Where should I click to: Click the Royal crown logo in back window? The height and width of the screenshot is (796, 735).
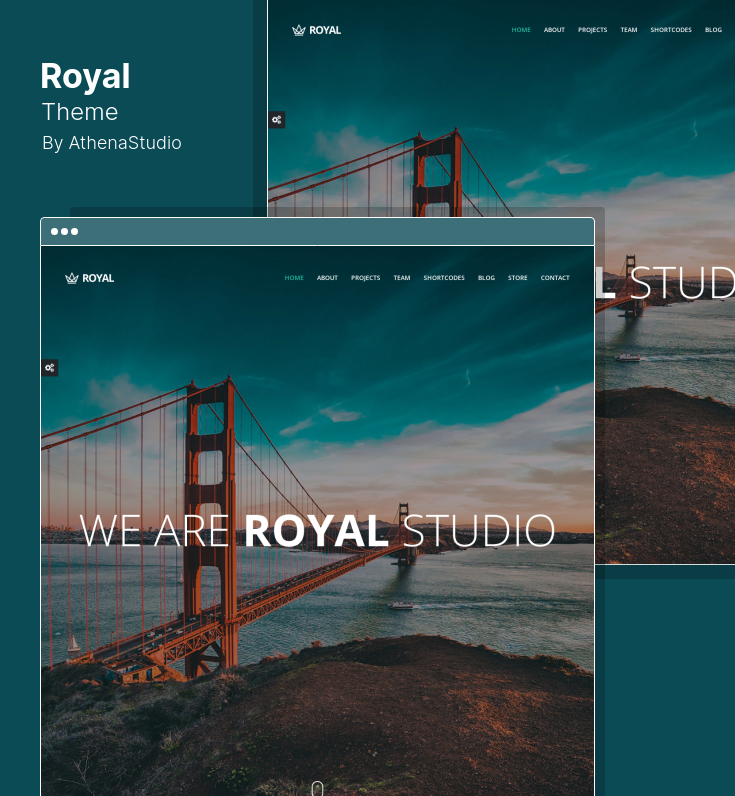click(x=316, y=30)
